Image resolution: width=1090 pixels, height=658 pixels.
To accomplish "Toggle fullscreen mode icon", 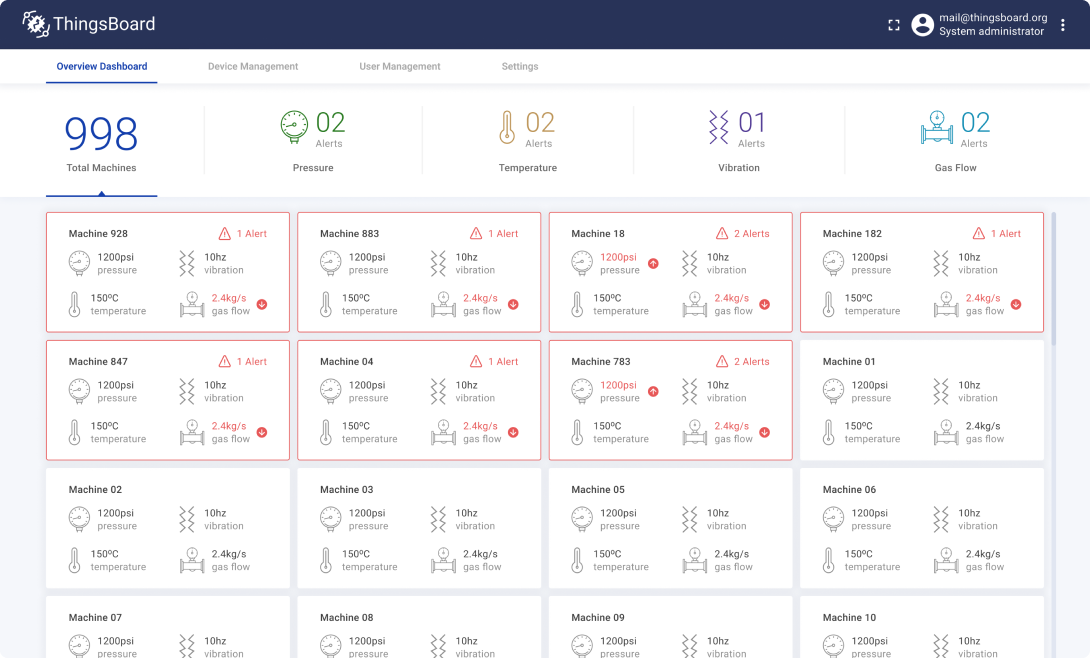I will pyautogui.click(x=894, y=25).
